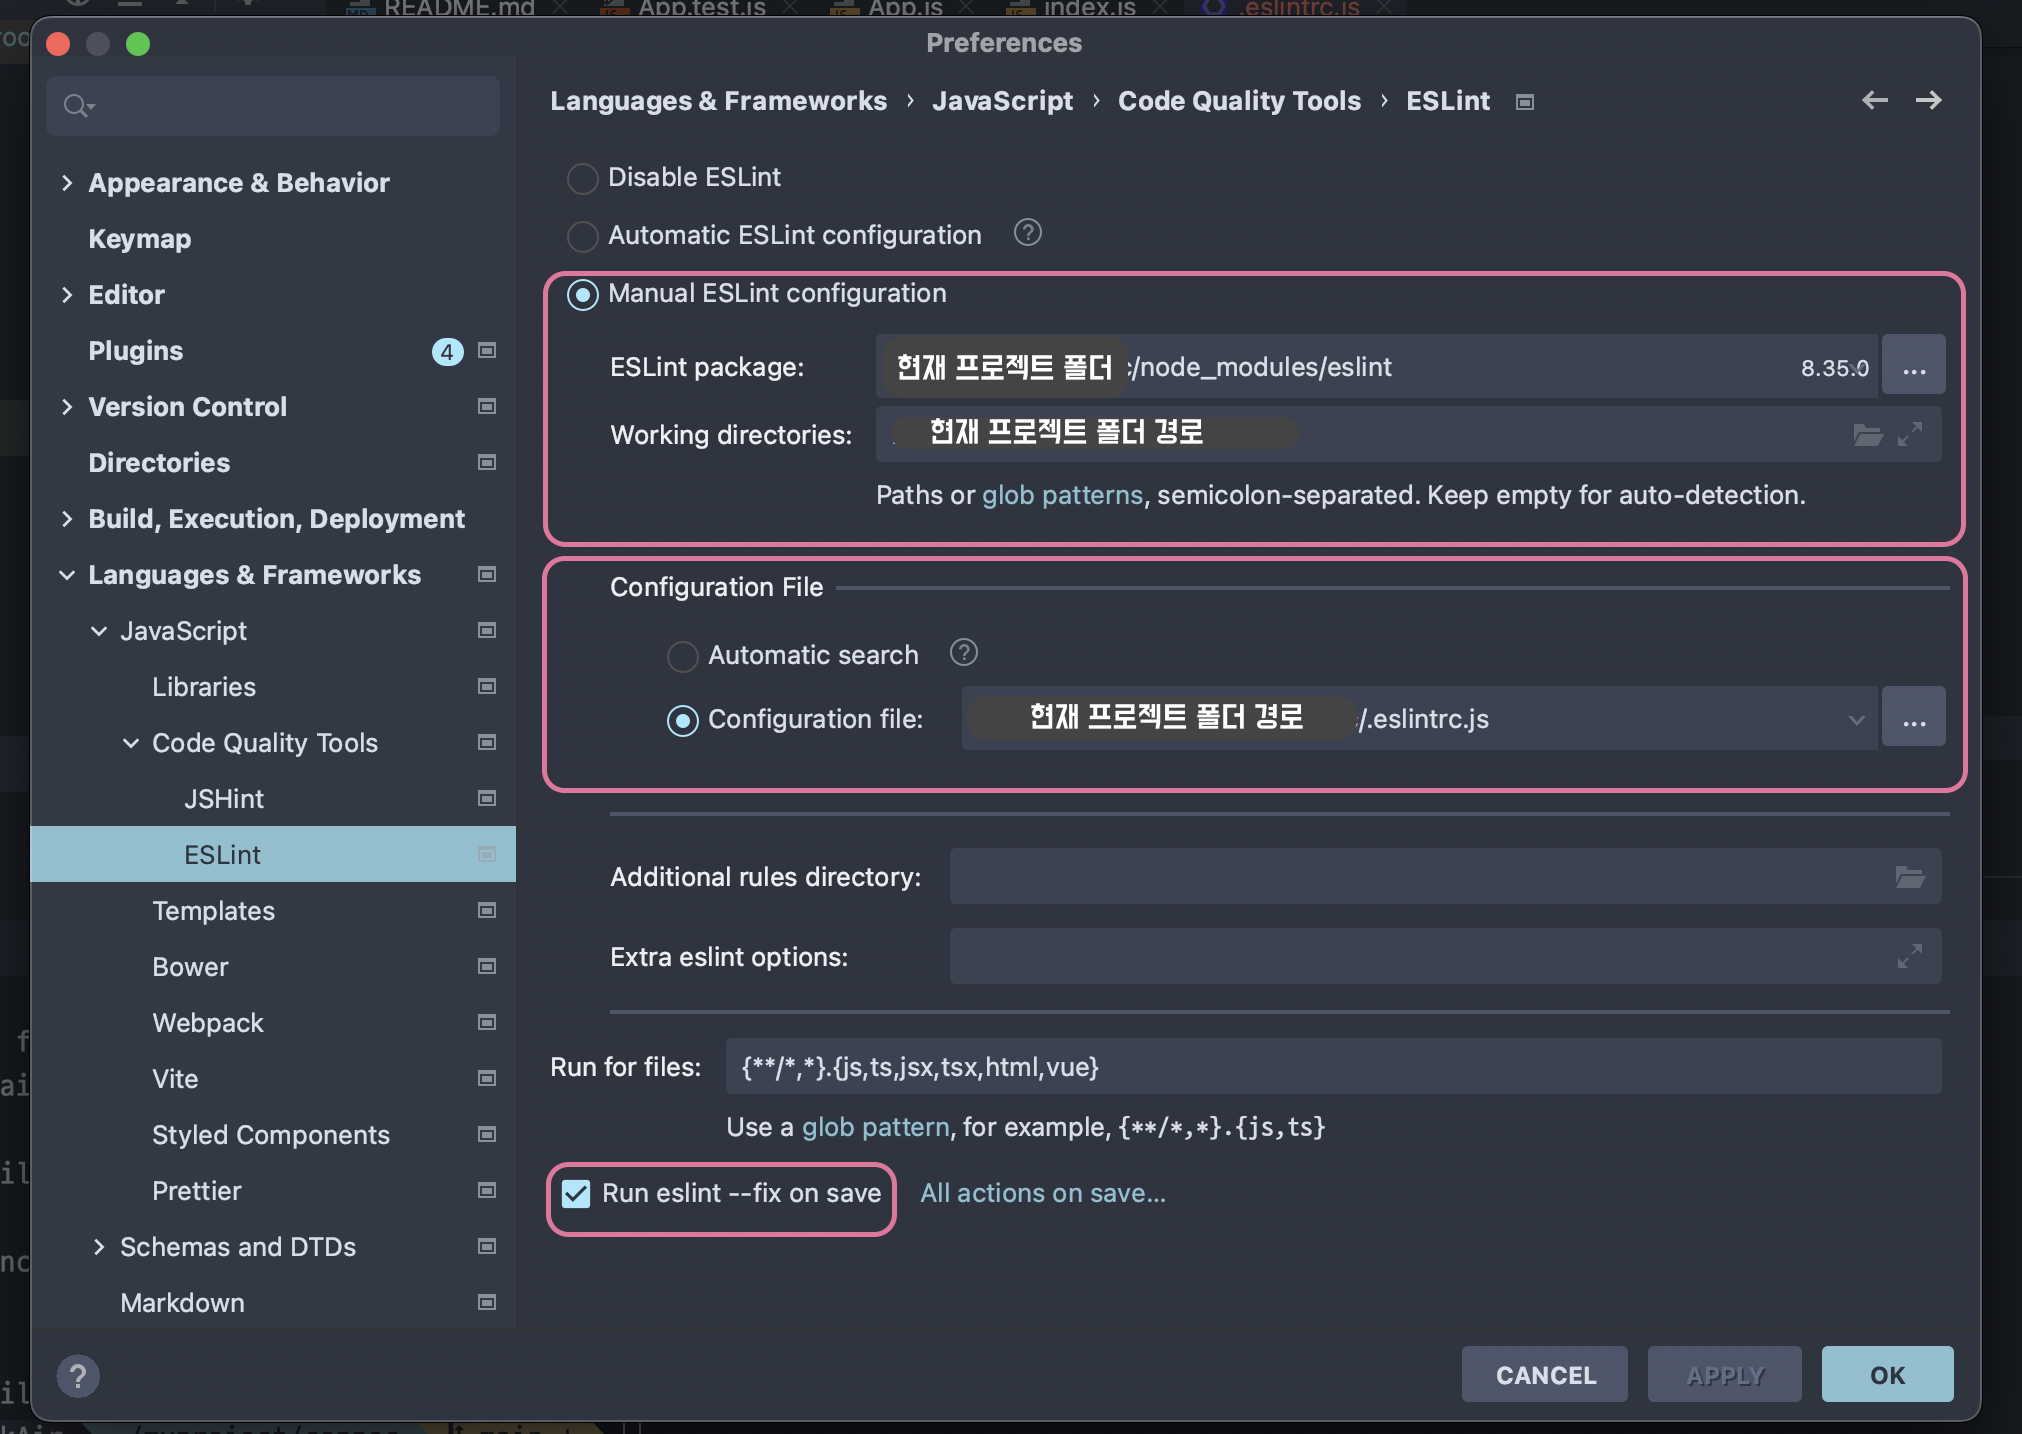Open help via question mark bottom-left
Screen dimensions: 2022x1434
(78, 1376)
